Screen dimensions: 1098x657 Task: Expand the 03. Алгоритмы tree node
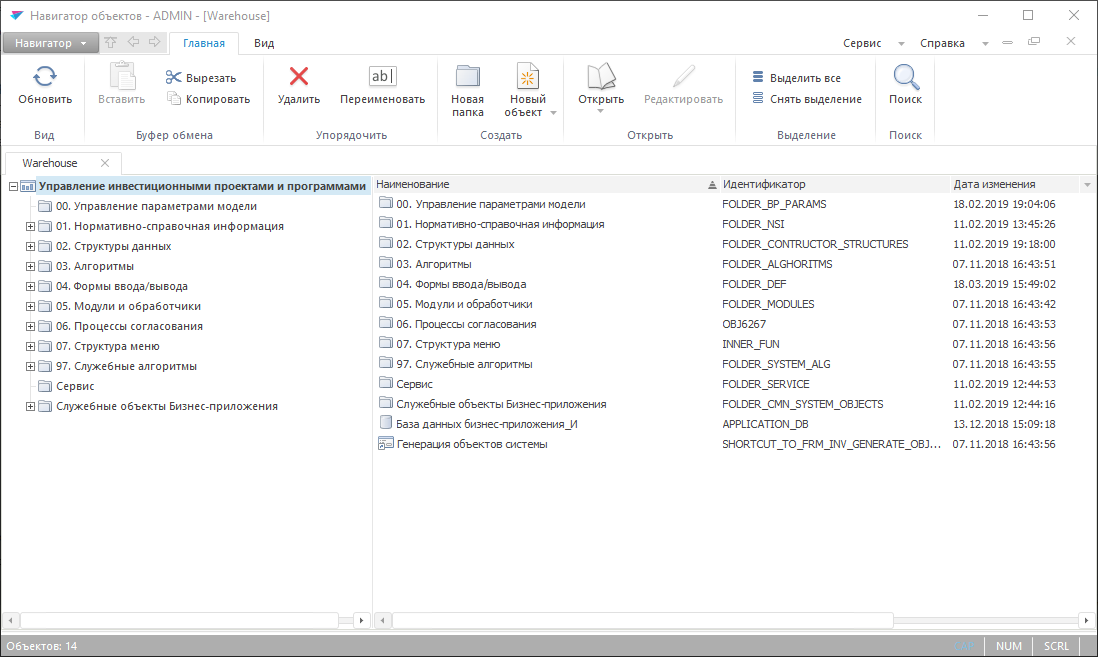tap(30, 266)
